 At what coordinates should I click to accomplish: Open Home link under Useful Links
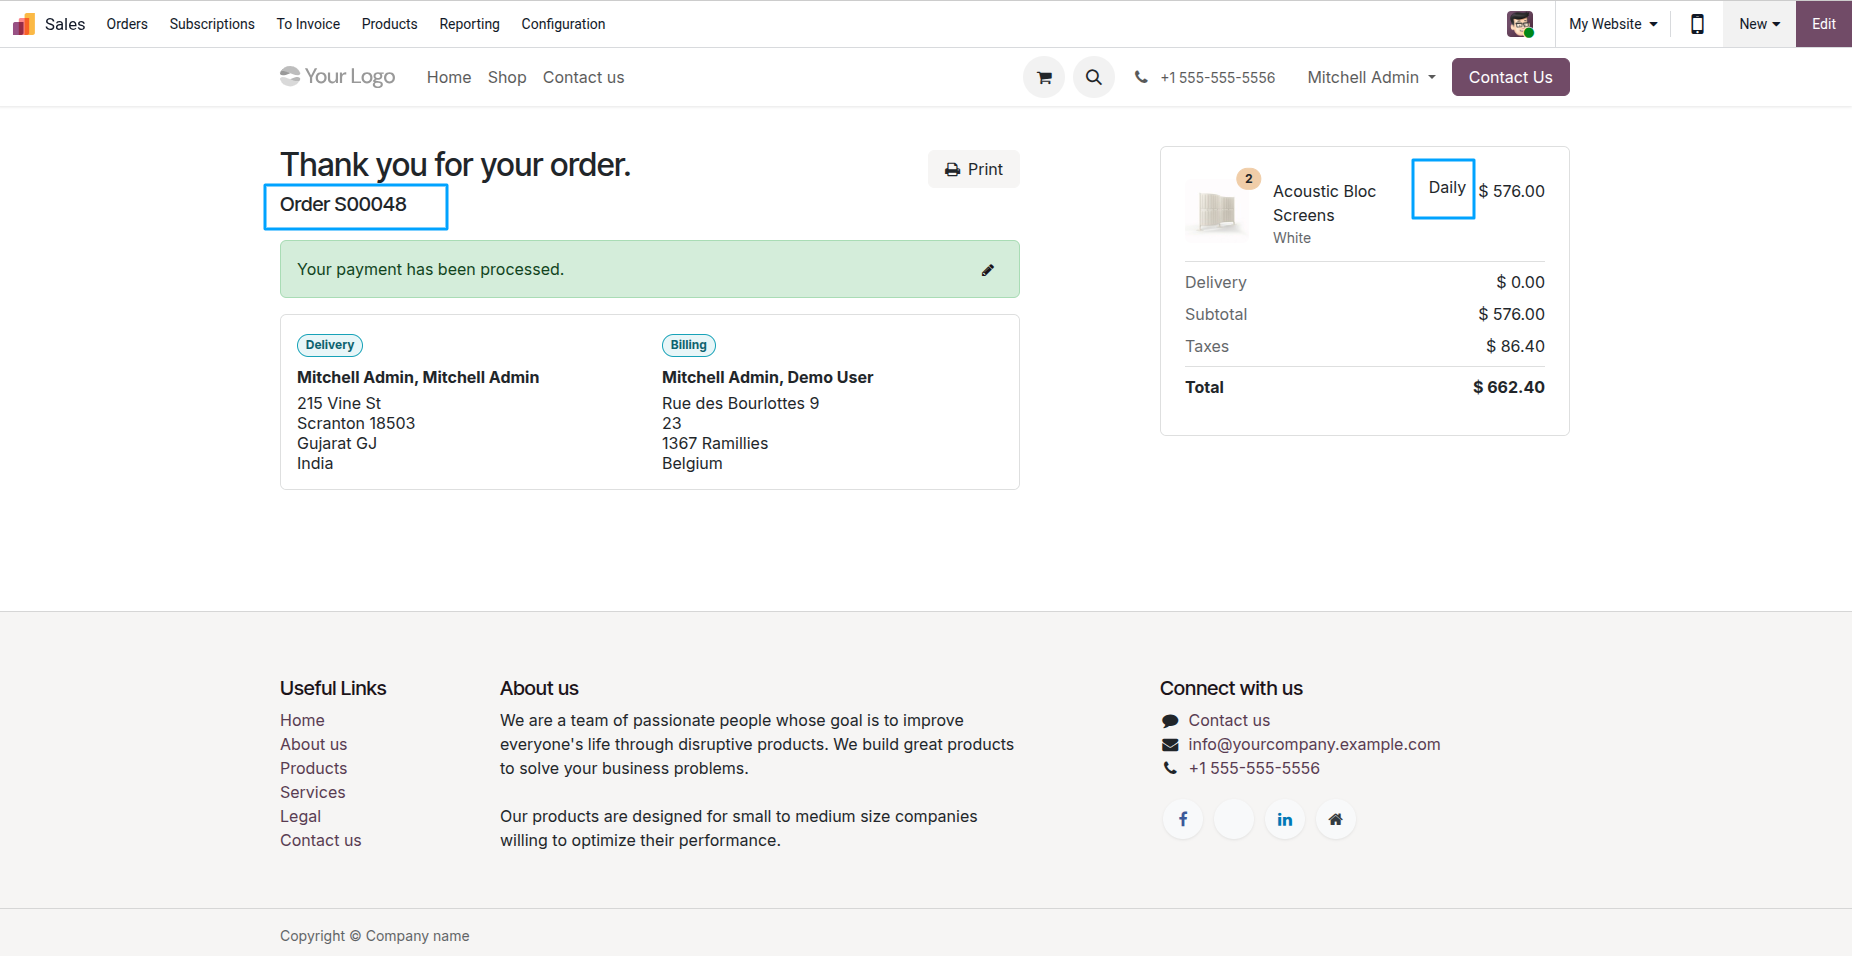(x=302, y=720)
